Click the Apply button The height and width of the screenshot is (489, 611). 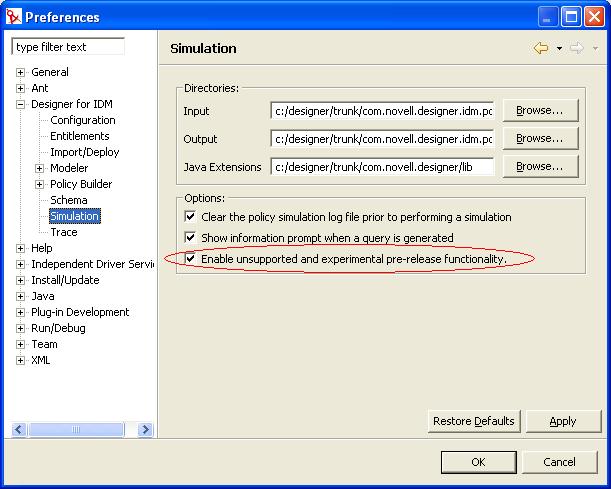click(563, 421)
